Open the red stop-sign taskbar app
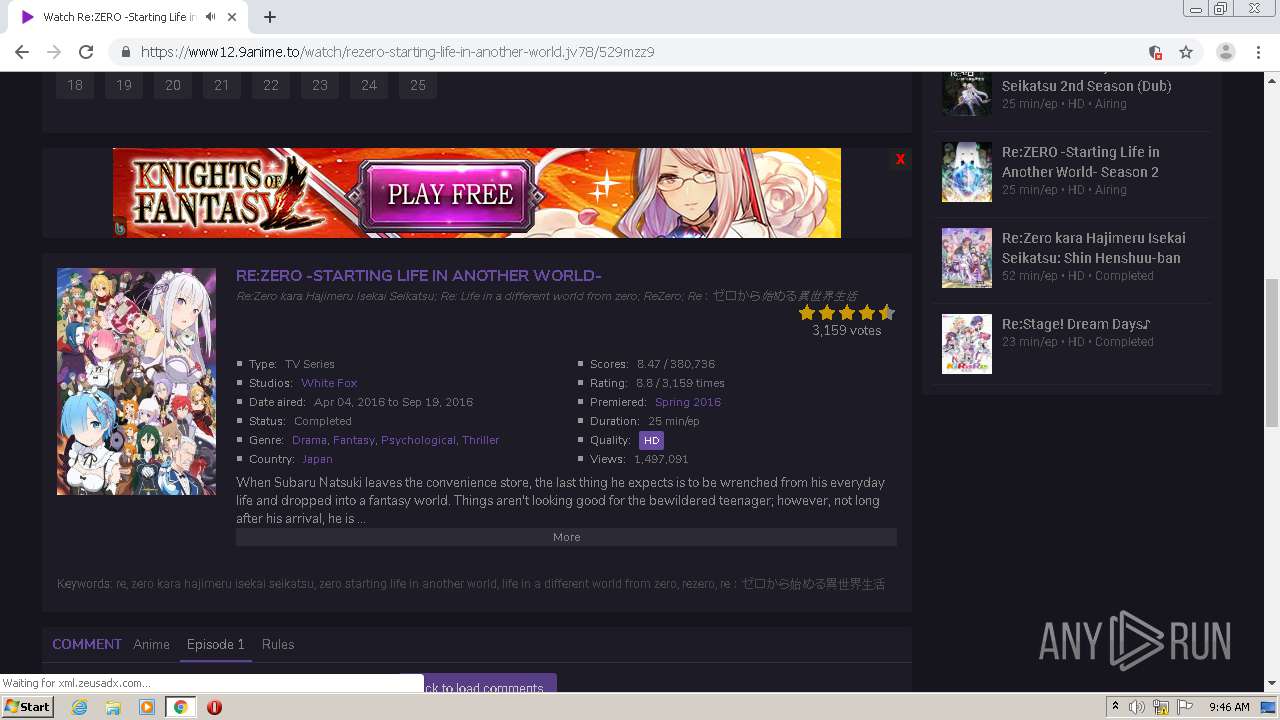 point(214,707)
